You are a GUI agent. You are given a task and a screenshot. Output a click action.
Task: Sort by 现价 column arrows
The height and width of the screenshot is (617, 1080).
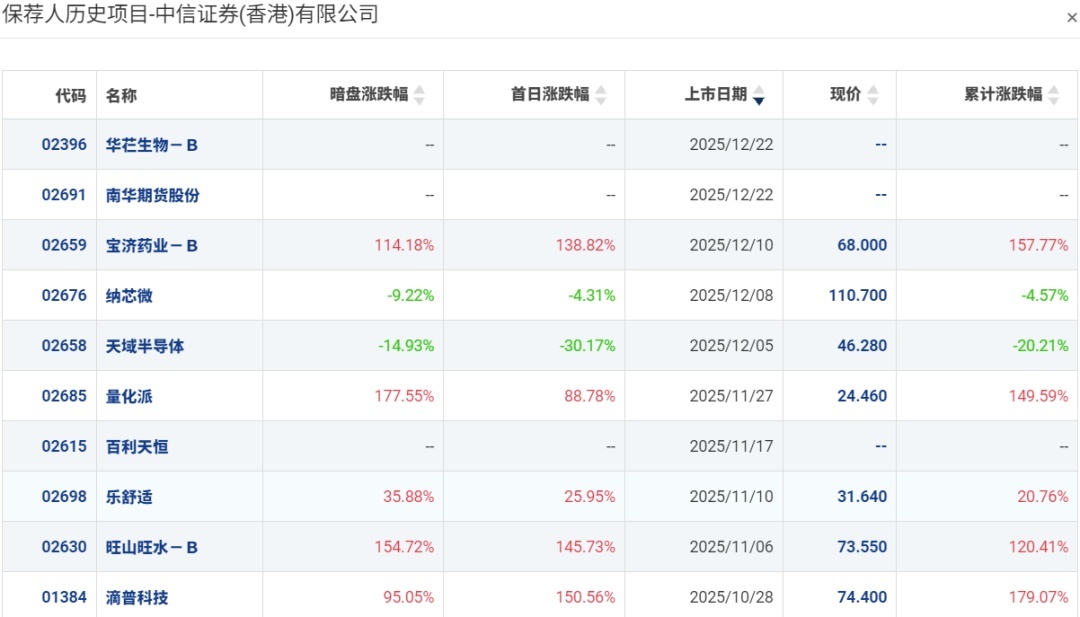click(873, 95)
